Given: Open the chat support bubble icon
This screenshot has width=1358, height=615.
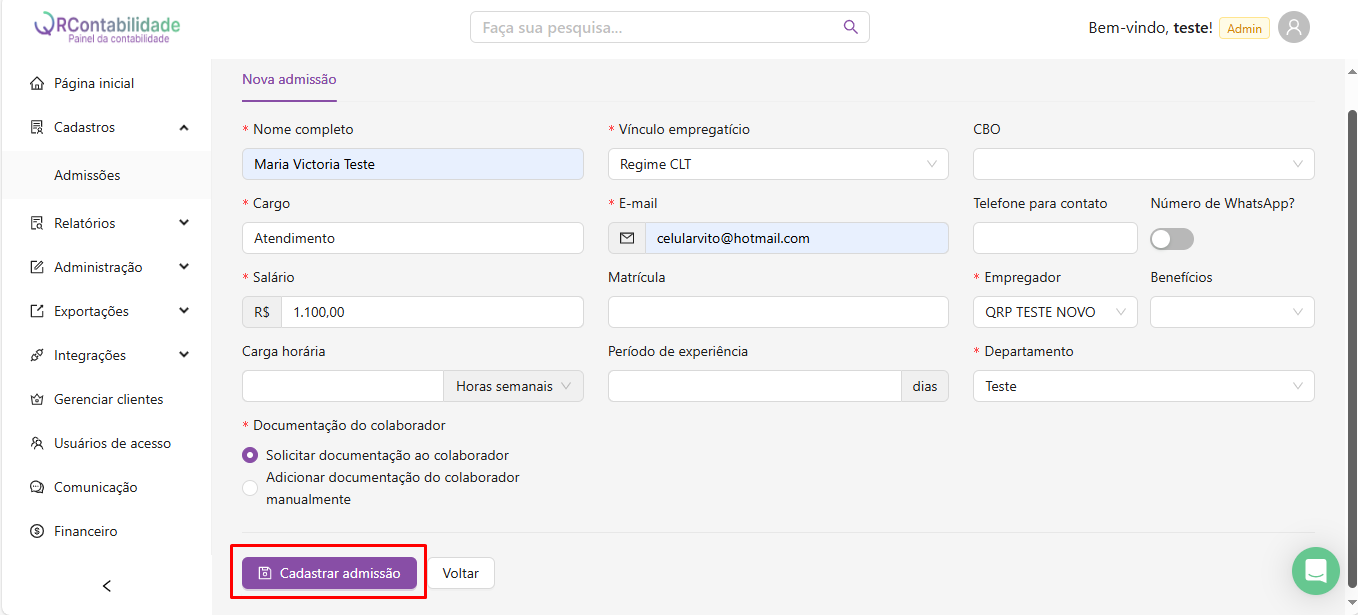Looking at the screenshot, I should click(1315, 571).
